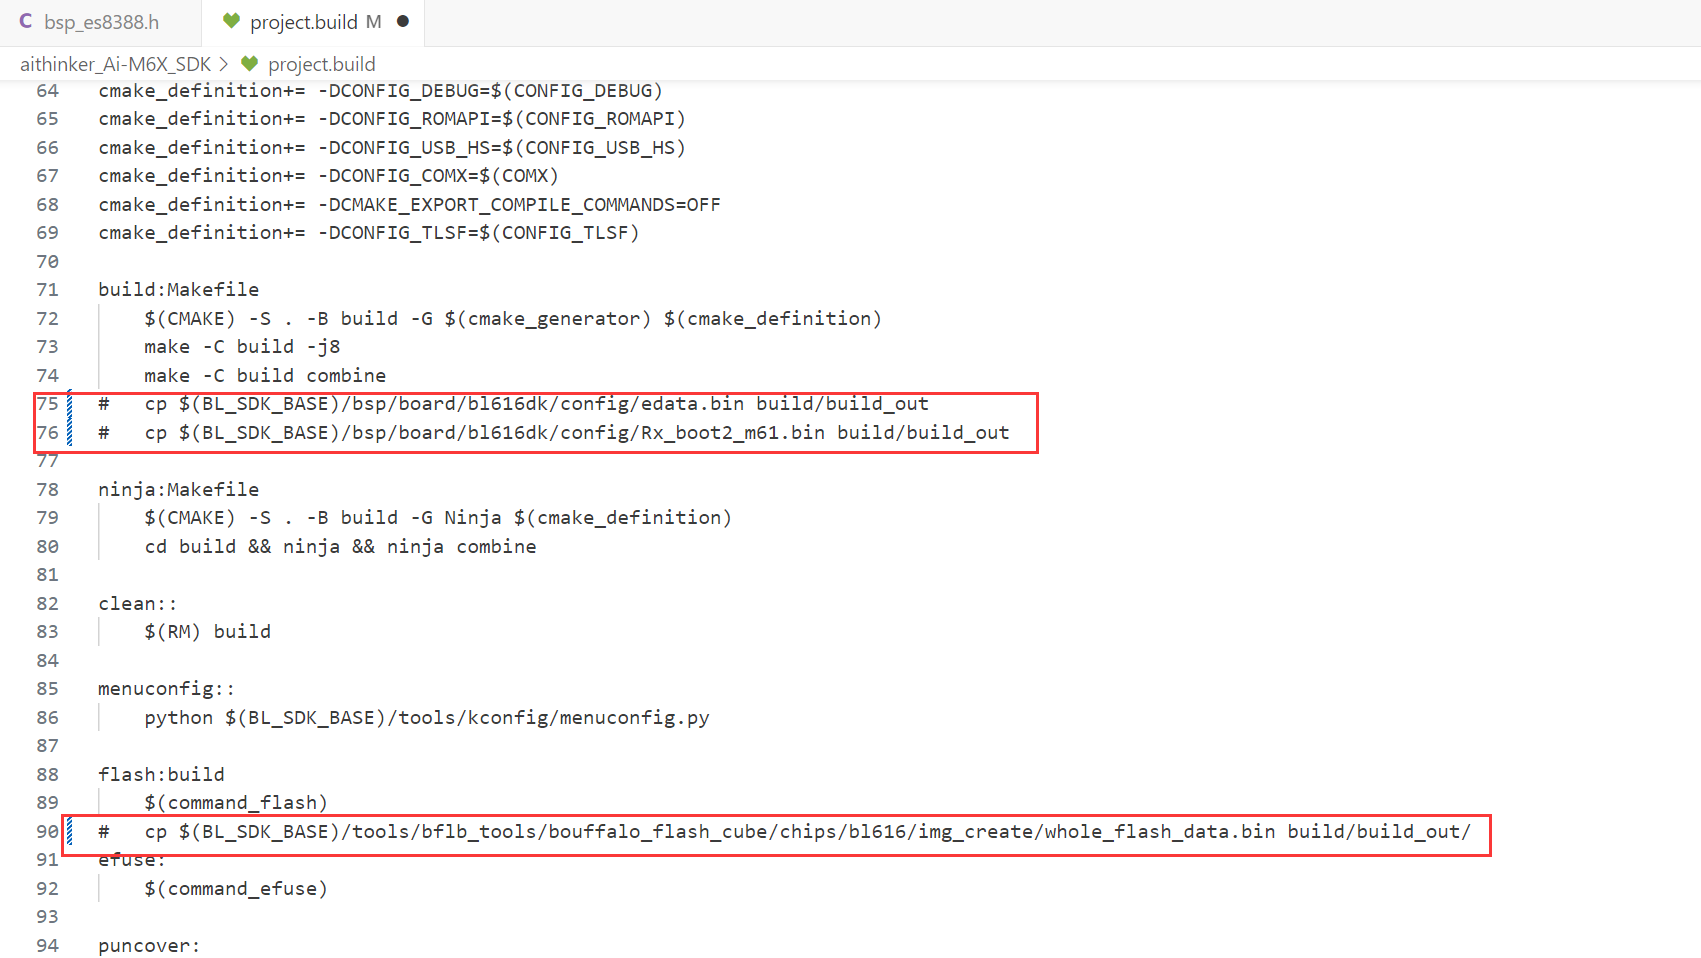Click the make -C build combine line
The image size is (1701, 958).
265,376
